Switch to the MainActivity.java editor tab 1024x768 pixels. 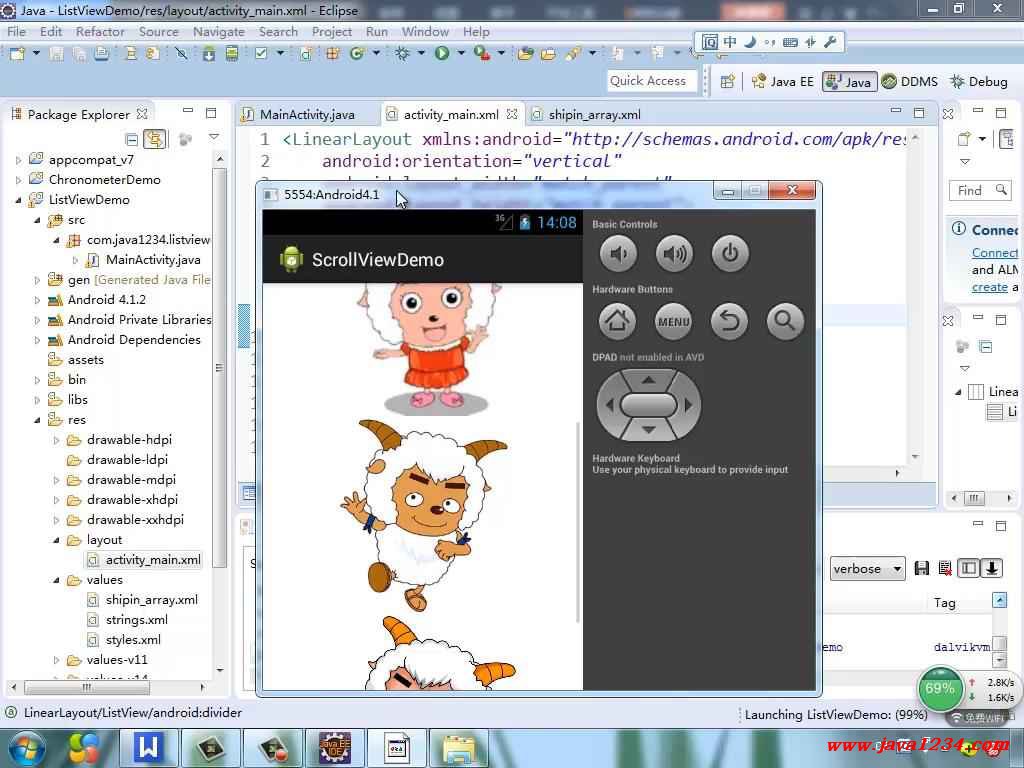click(x=306, y=114)
